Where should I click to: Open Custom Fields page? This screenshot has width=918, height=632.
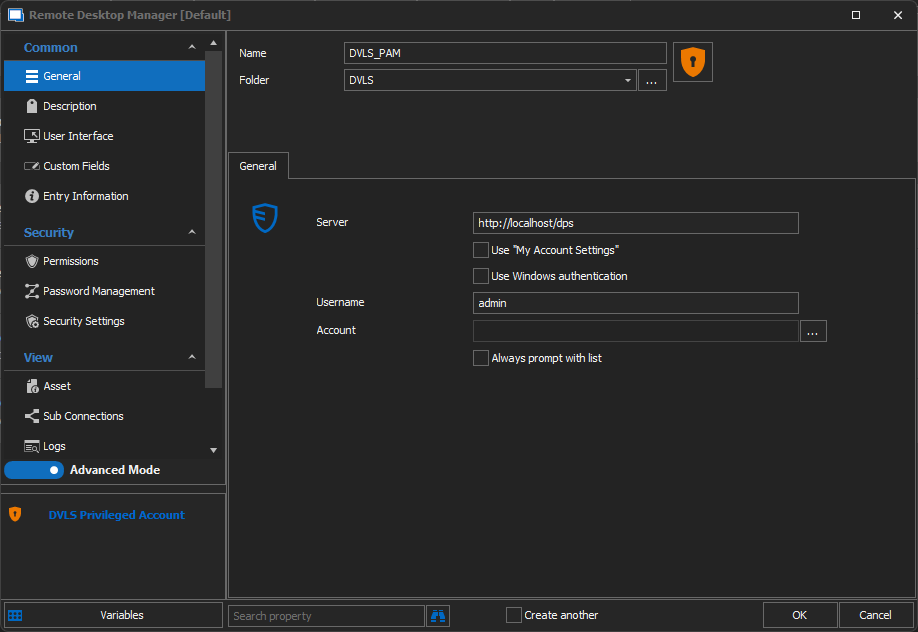[x=76, y=166]
